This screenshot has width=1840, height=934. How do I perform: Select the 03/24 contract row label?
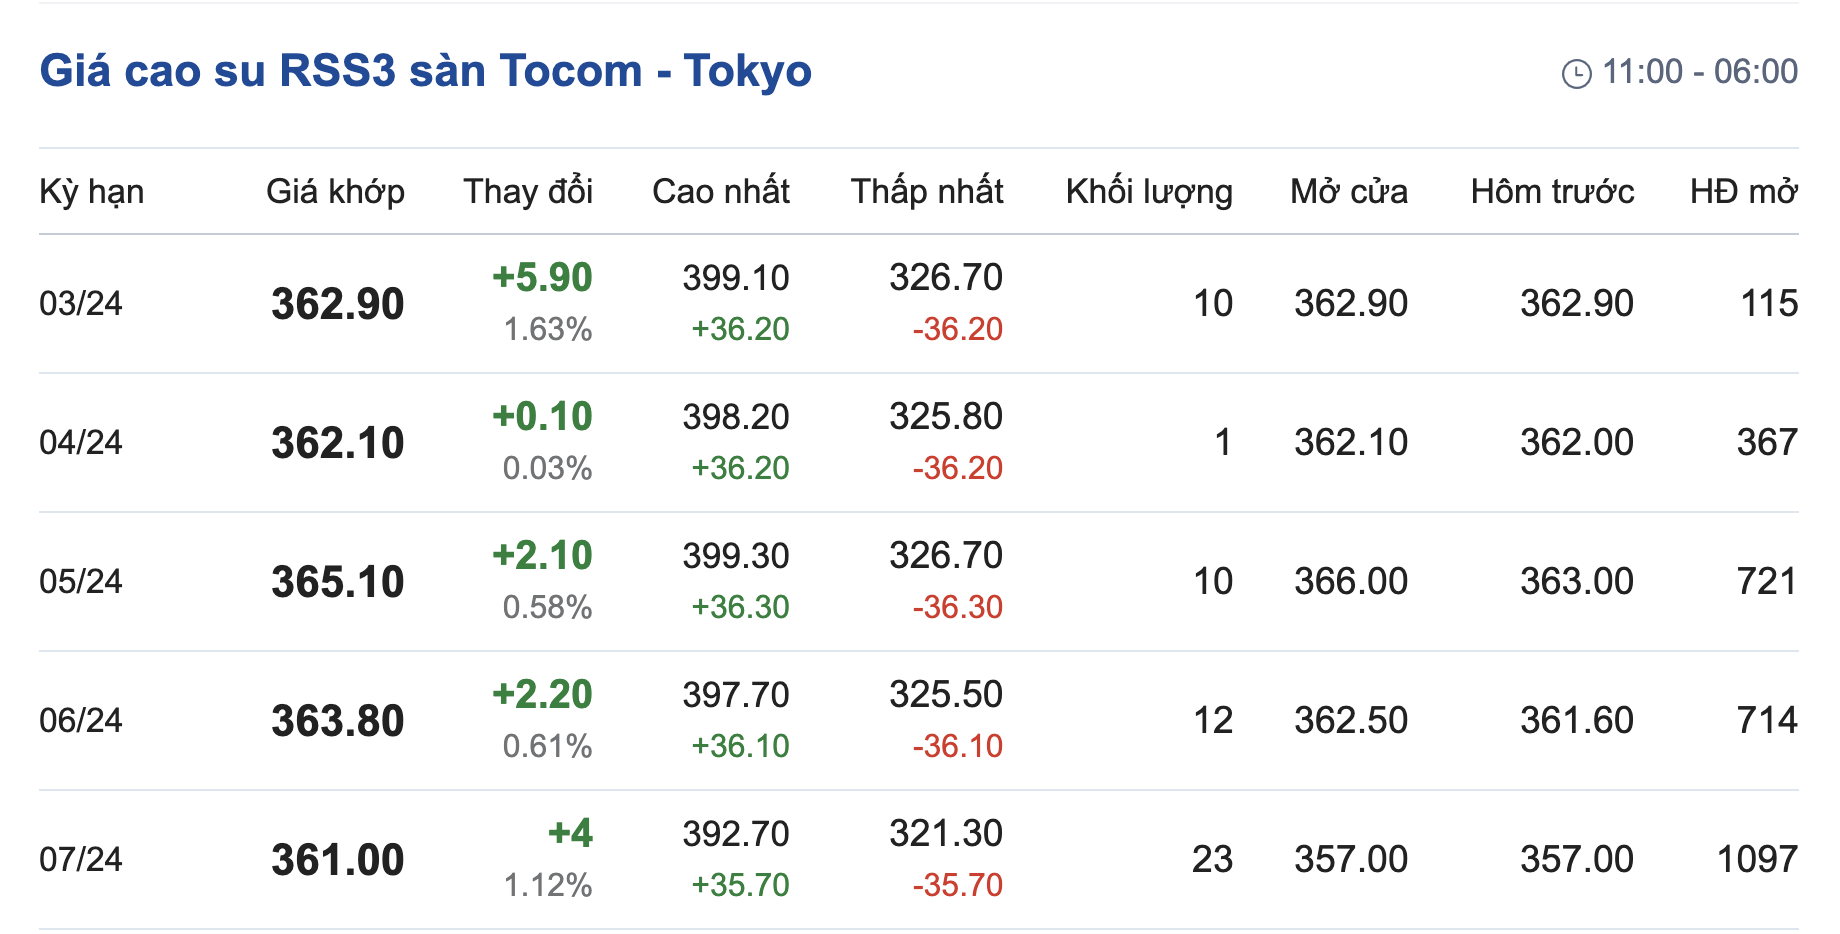coord(81,303)
